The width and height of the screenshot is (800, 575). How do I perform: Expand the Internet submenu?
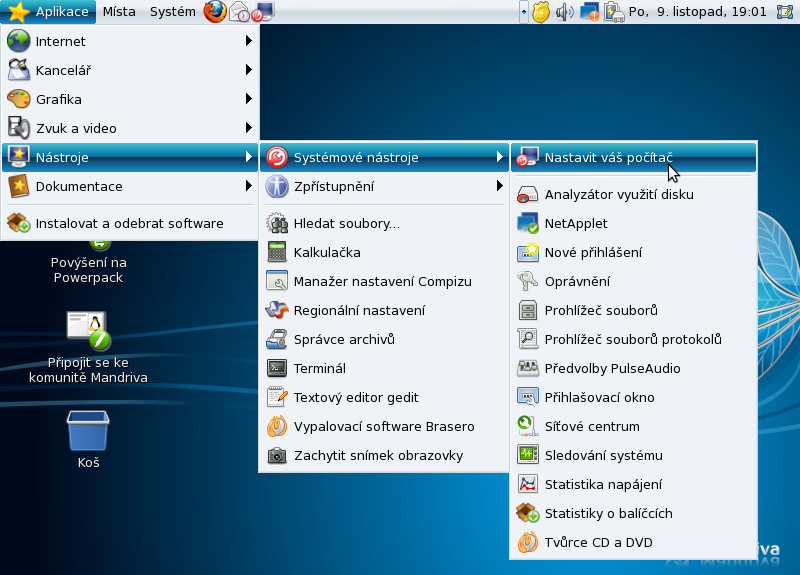tap(130, 41)
